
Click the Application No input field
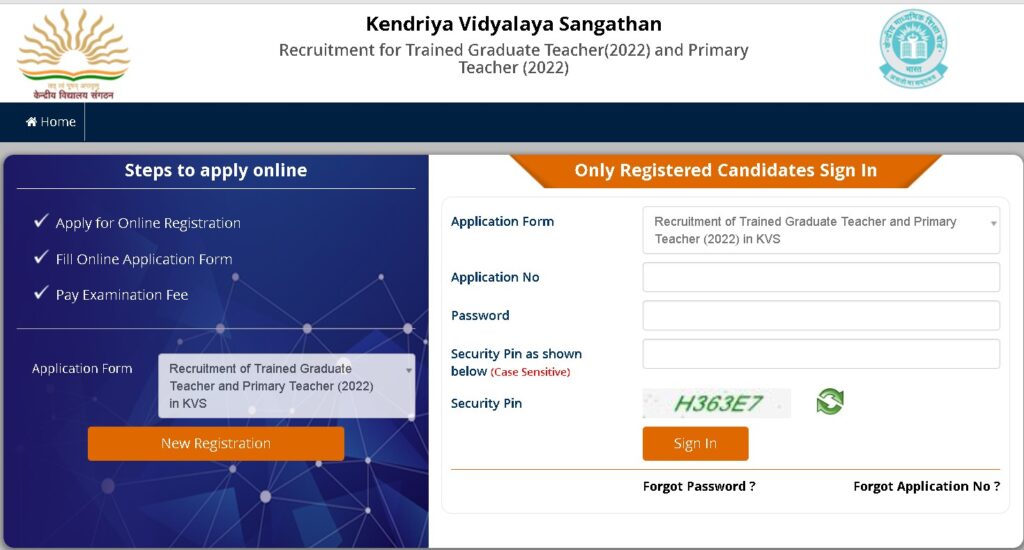coord(820,277)
